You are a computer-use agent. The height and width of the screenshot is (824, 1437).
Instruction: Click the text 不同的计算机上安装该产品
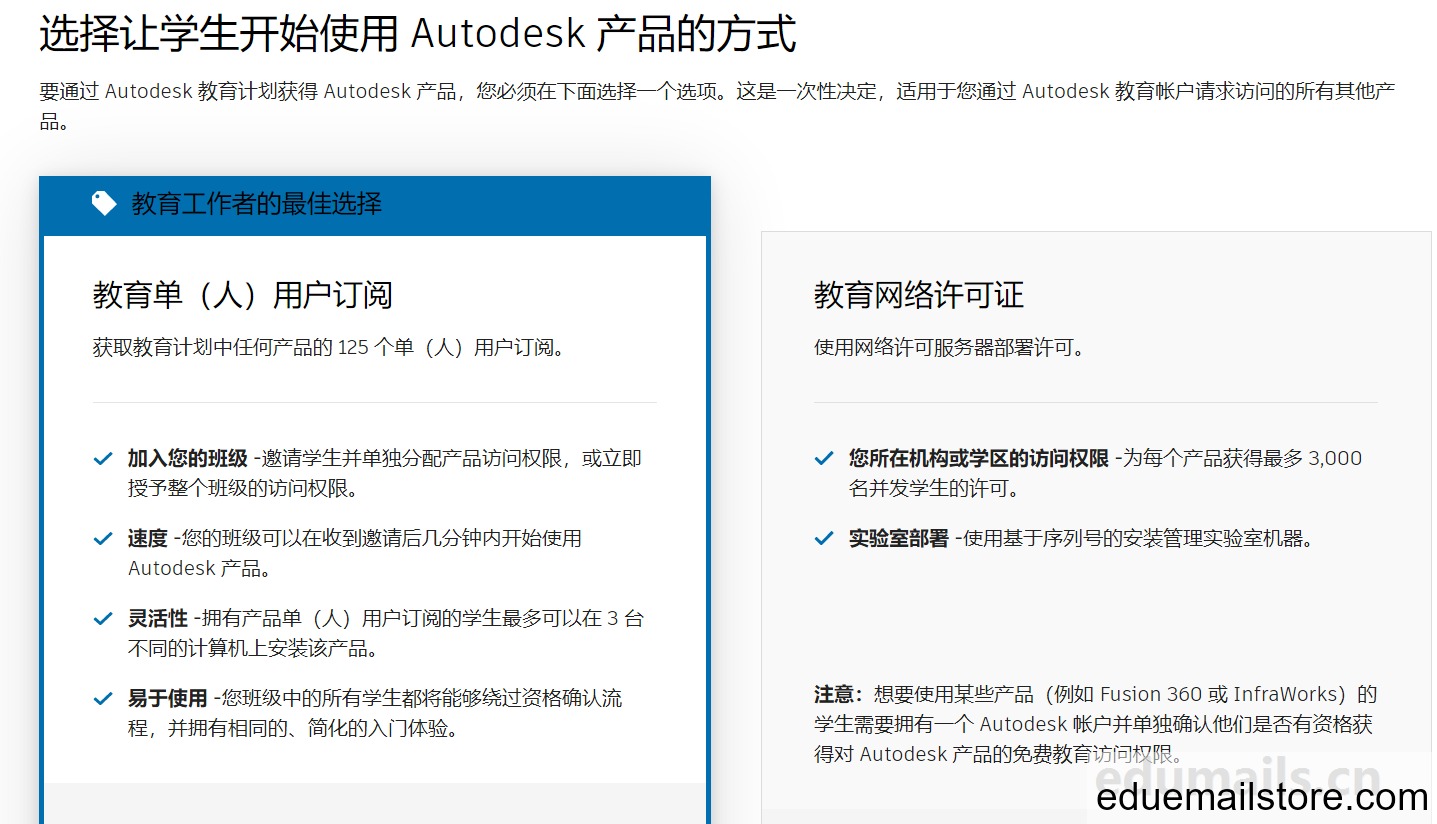[x=253, y=649]
